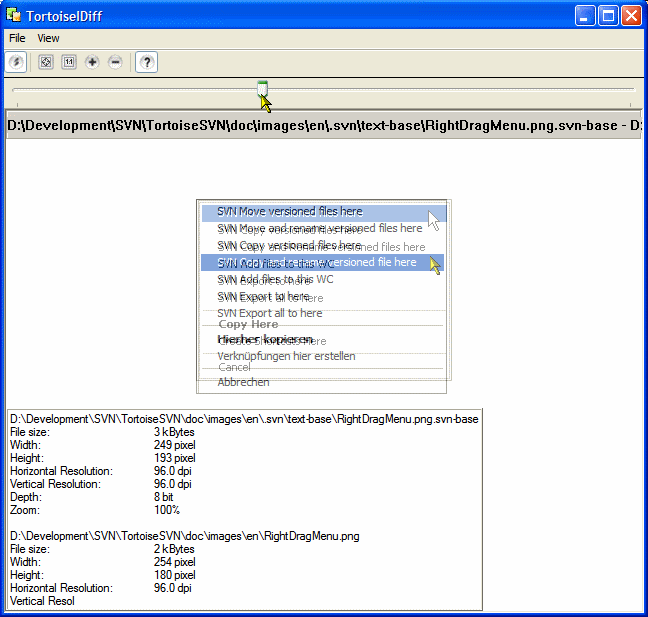Close the TortoiseIDiff window
Screen dimensions: 648x617
coord(631,15)
